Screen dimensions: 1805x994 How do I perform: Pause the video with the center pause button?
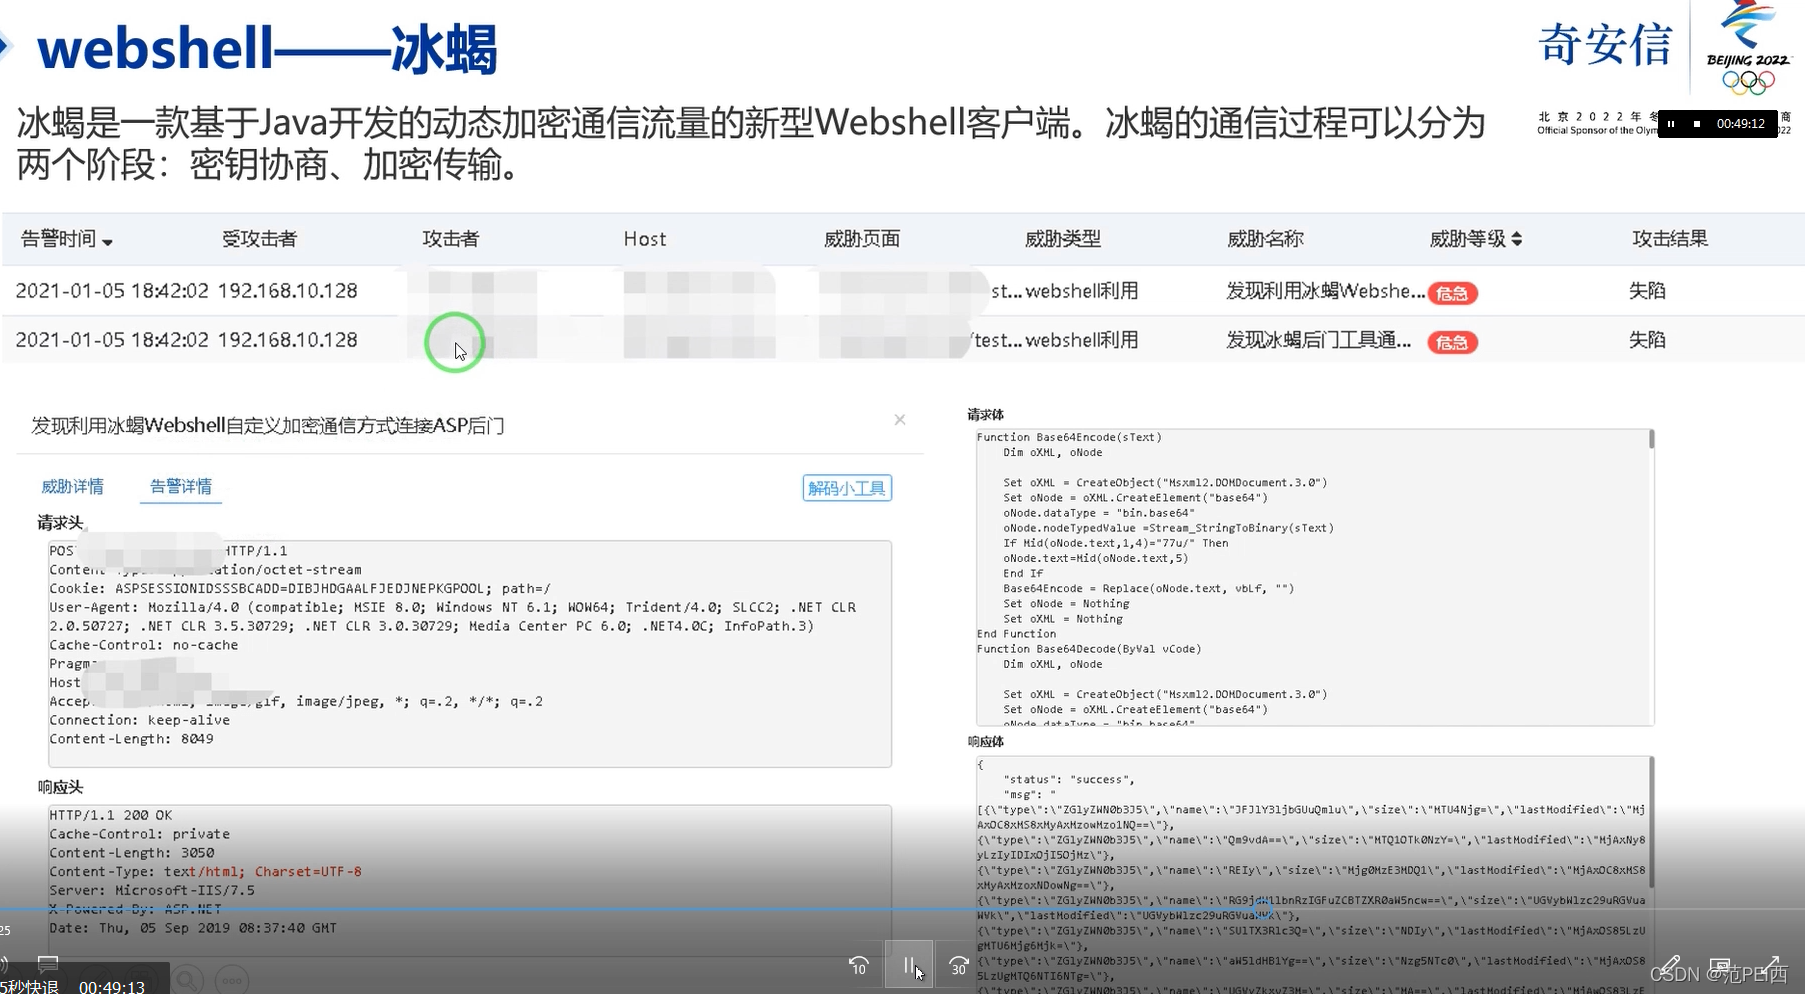point(909,965)
